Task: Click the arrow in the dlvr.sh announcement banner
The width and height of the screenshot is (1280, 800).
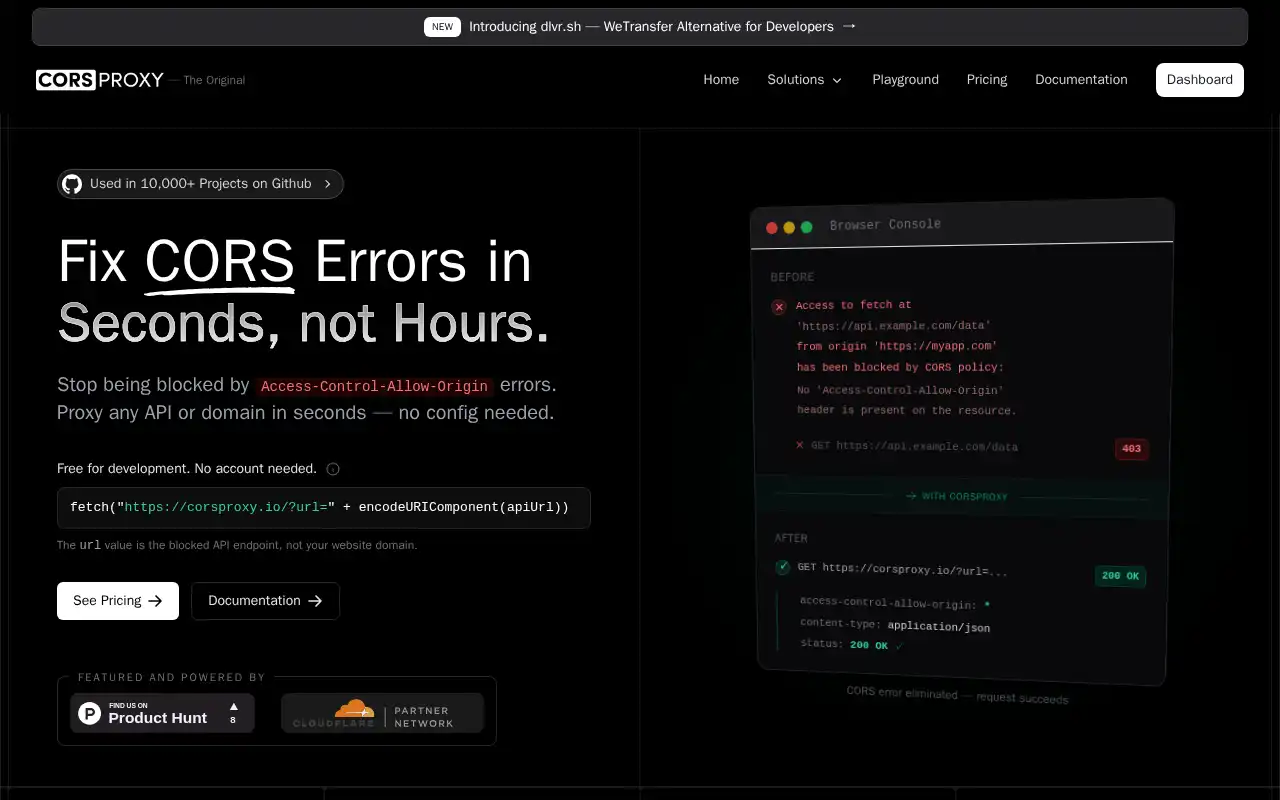Action: pyautogui.click(x=849, y=27)
